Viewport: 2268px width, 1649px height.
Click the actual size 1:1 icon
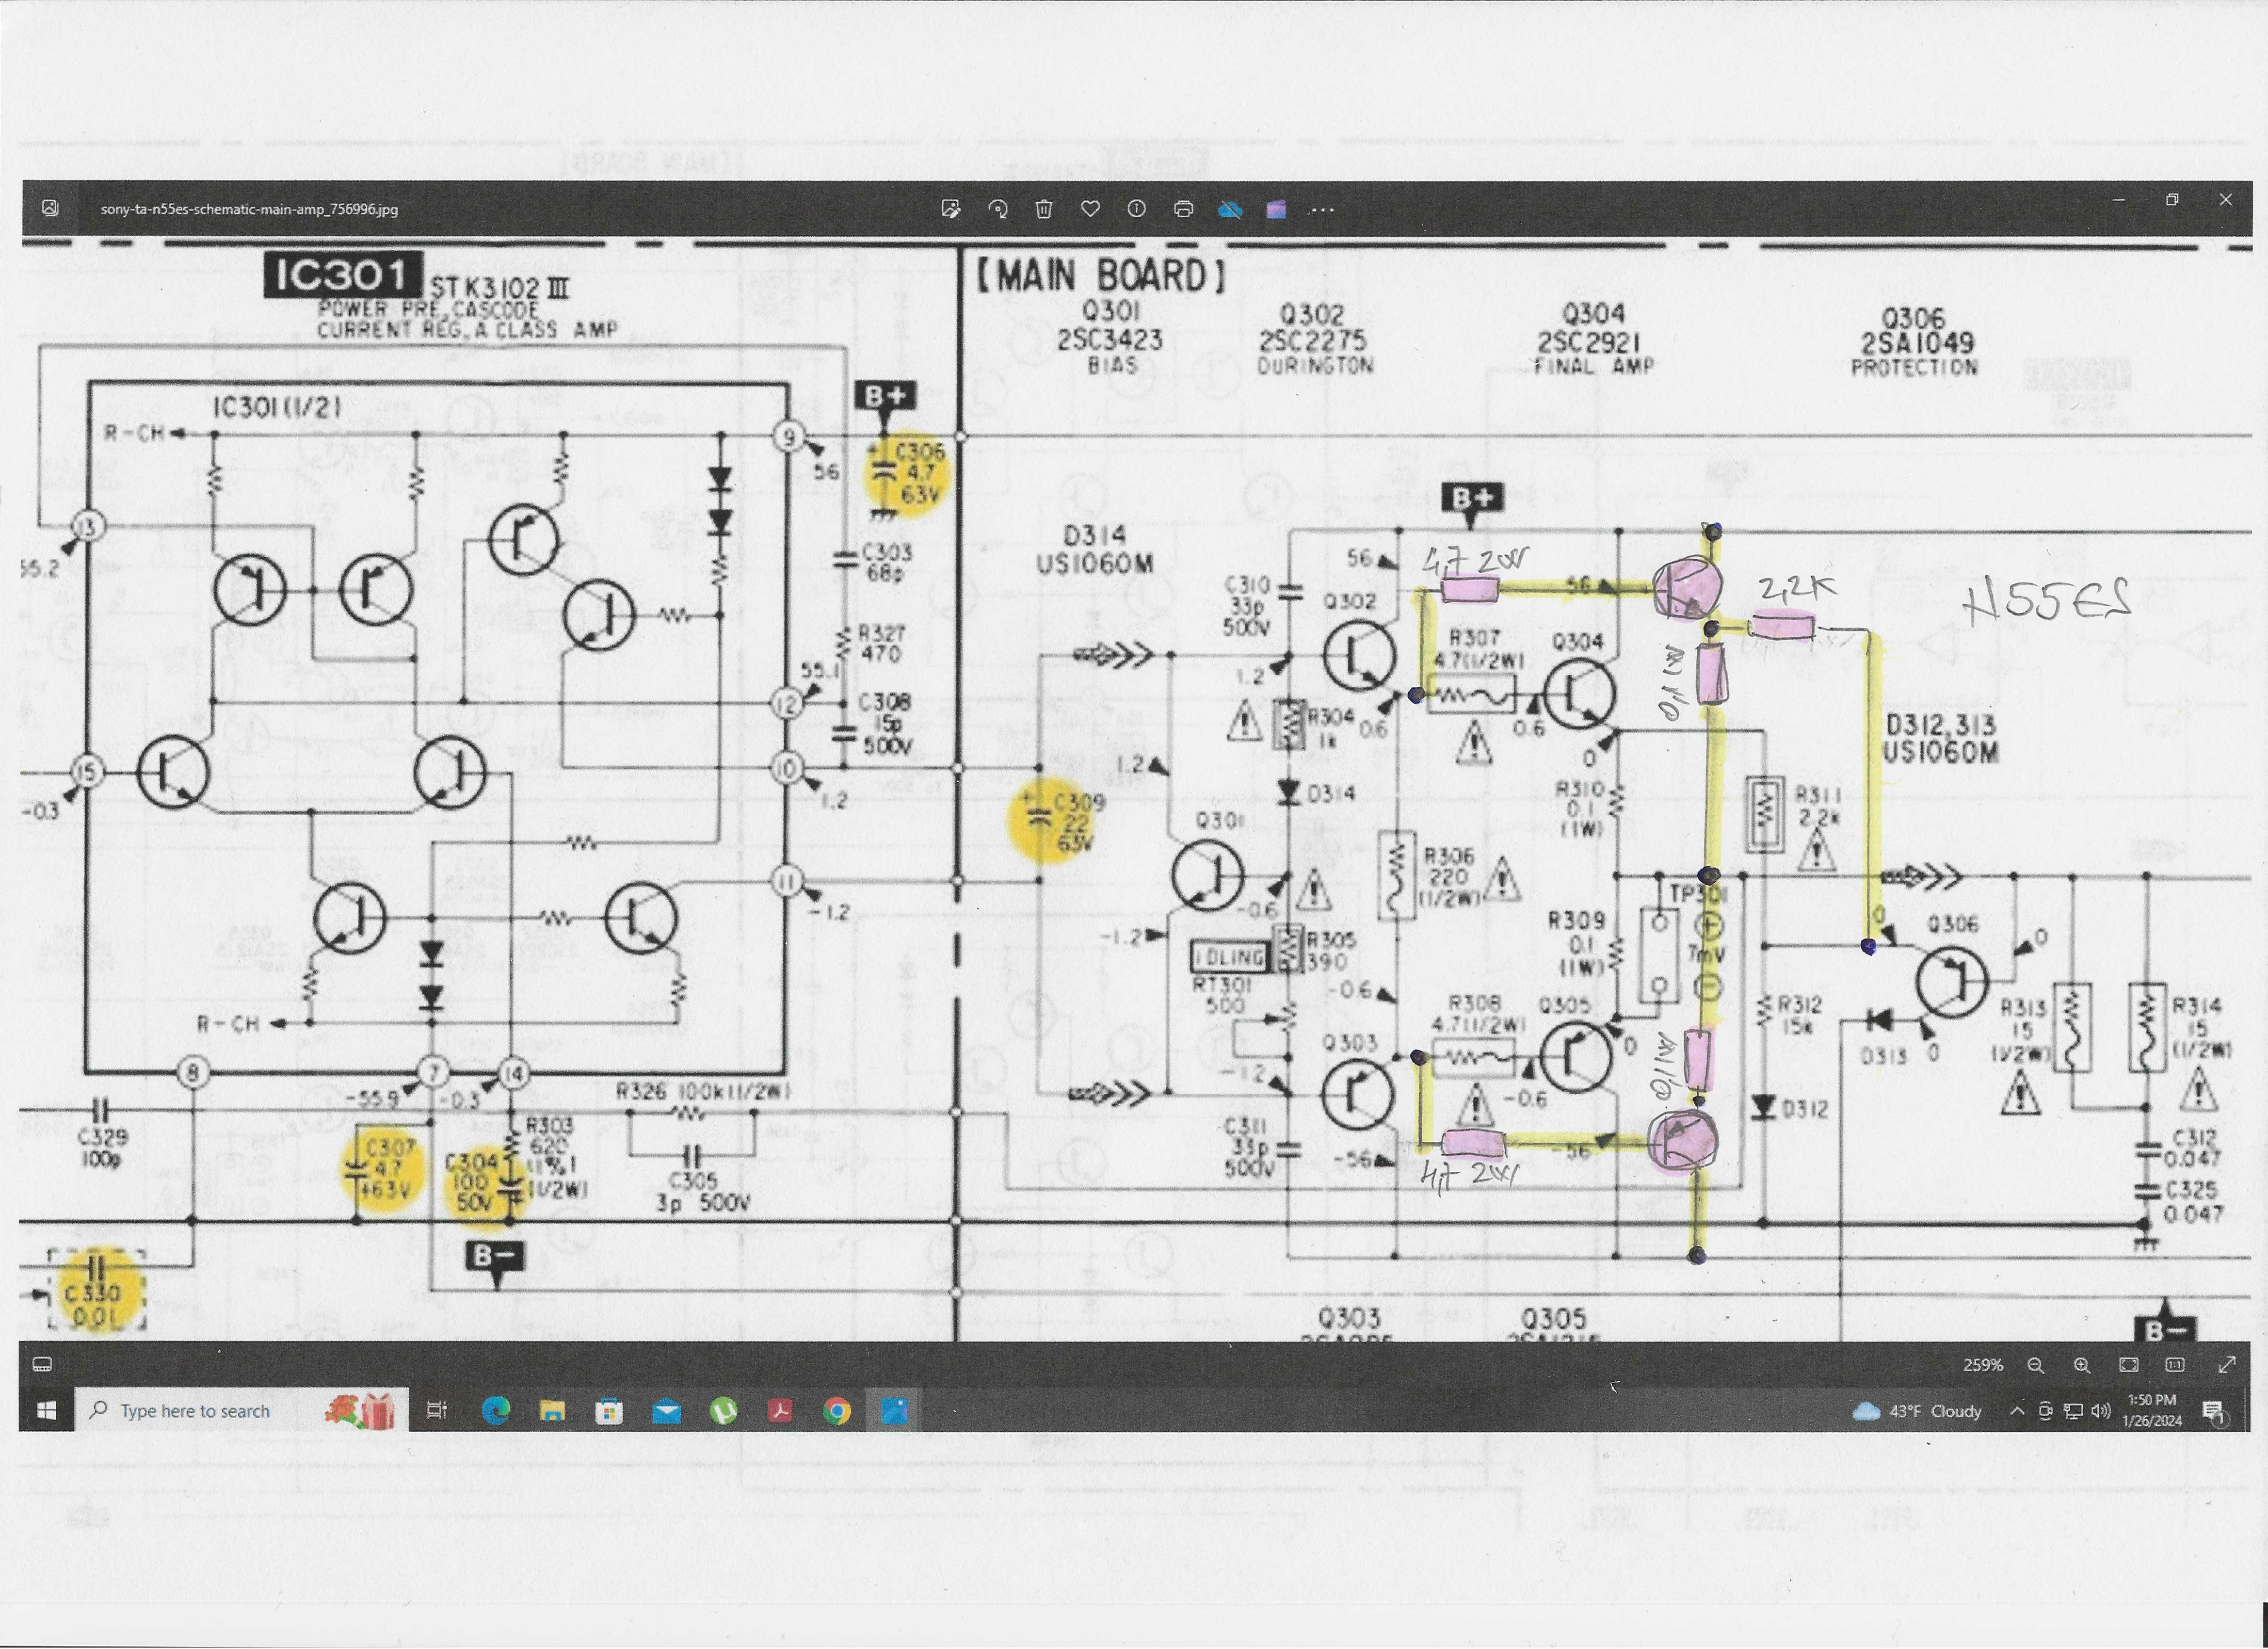pos(2175,1365)
